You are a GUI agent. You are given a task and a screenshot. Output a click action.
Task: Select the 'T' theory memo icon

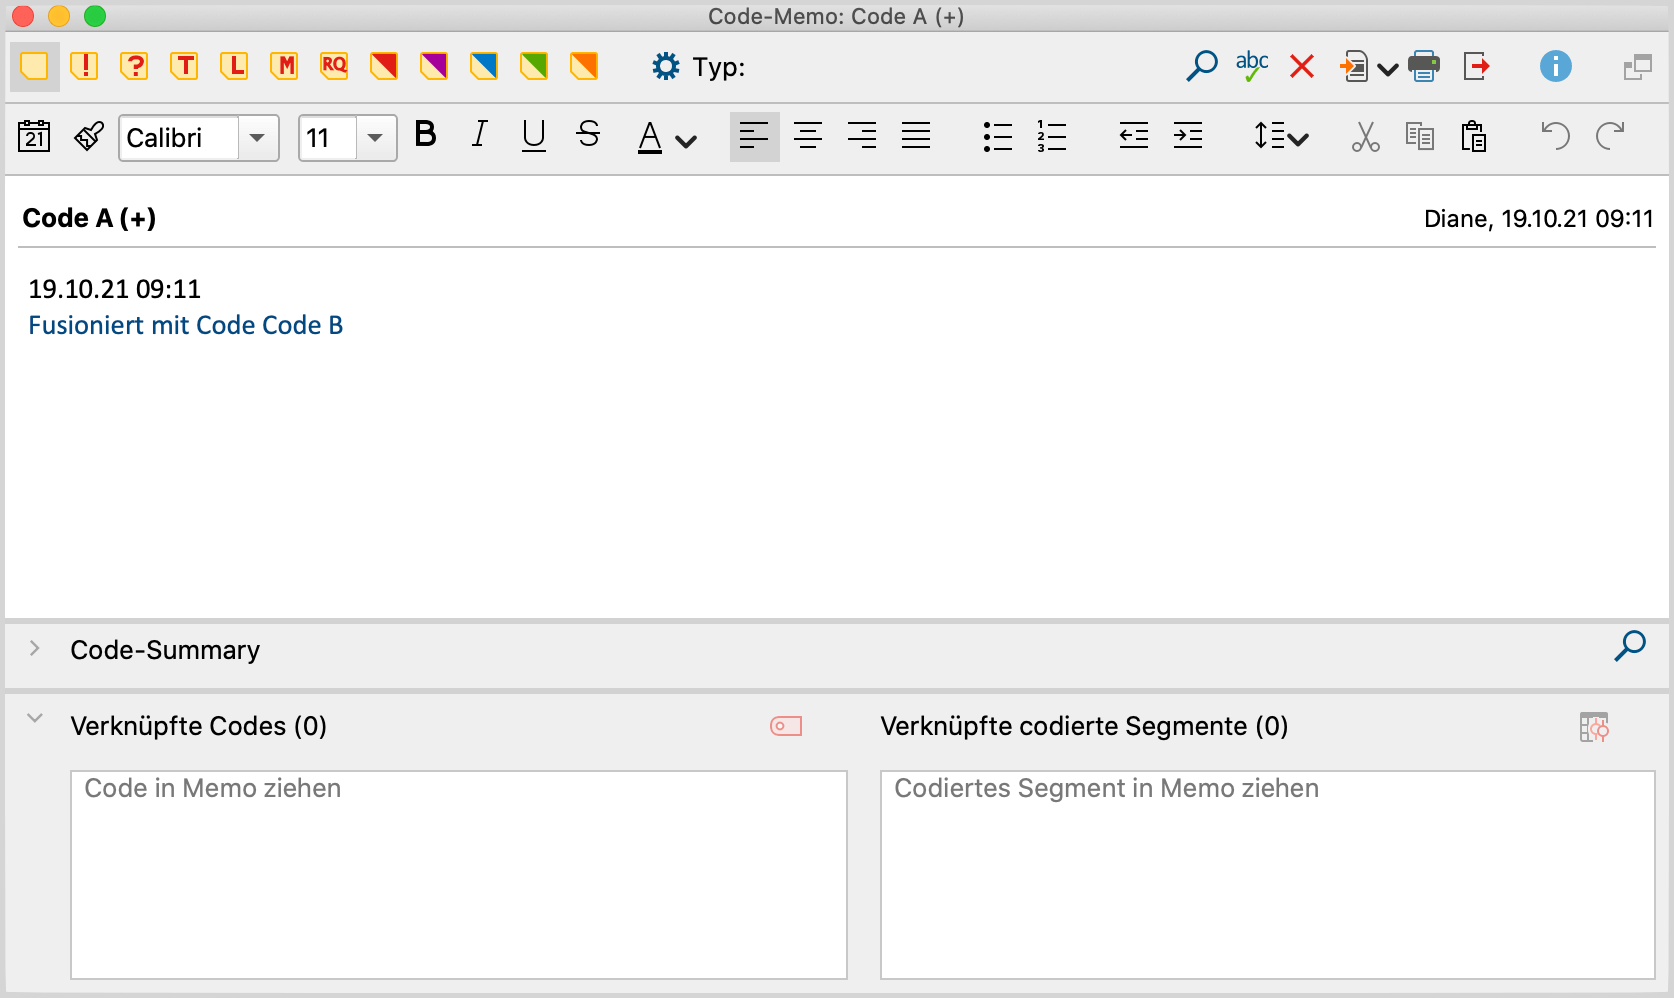[x=184, y=67]
